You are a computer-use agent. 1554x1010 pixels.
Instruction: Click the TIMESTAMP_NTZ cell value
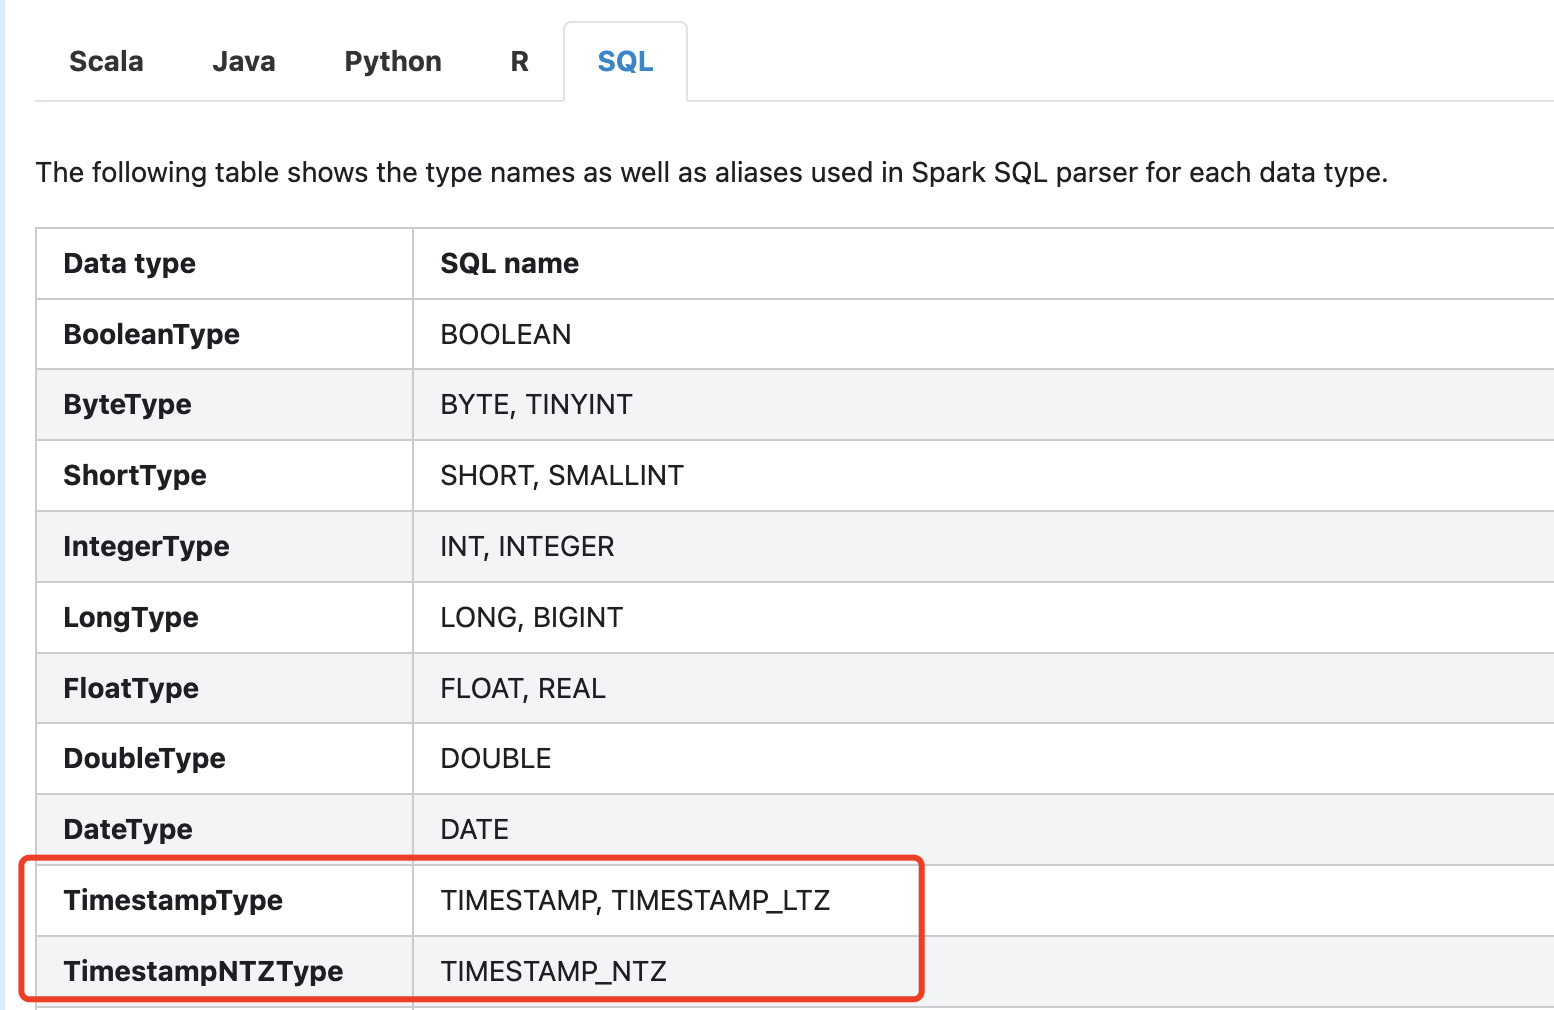[553, 972]
